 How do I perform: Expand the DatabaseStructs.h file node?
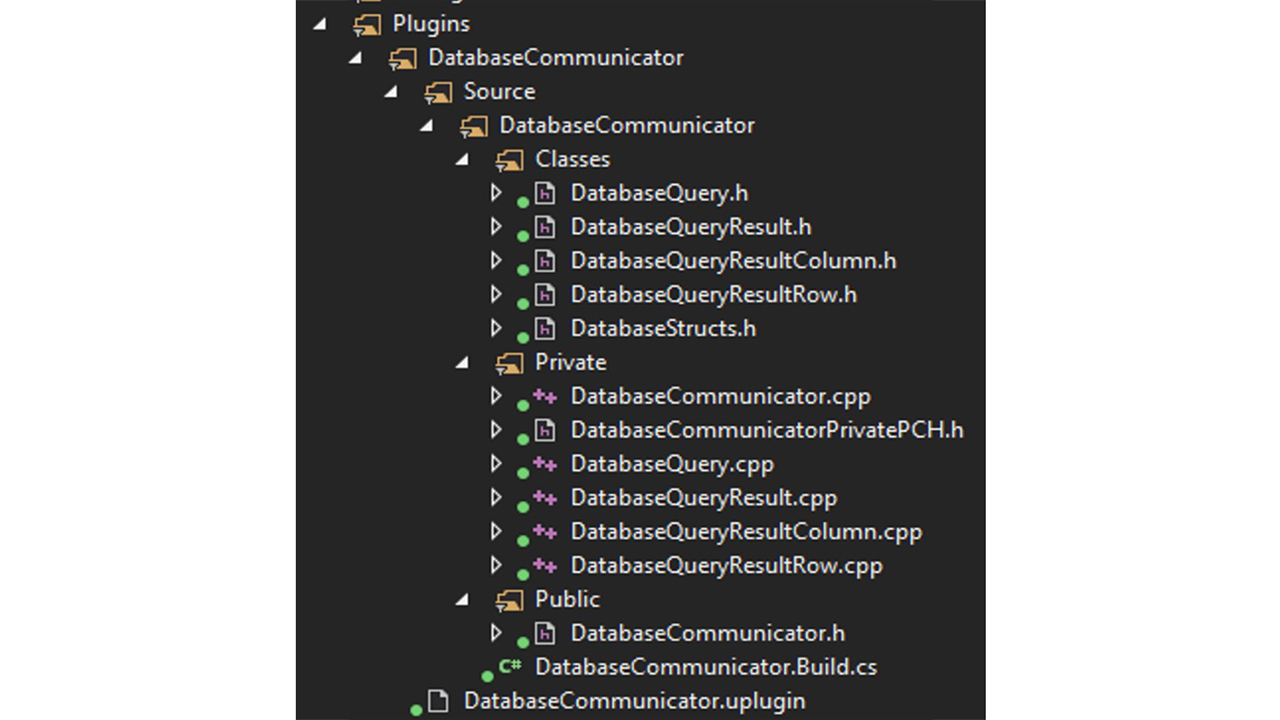pos(496,328)
